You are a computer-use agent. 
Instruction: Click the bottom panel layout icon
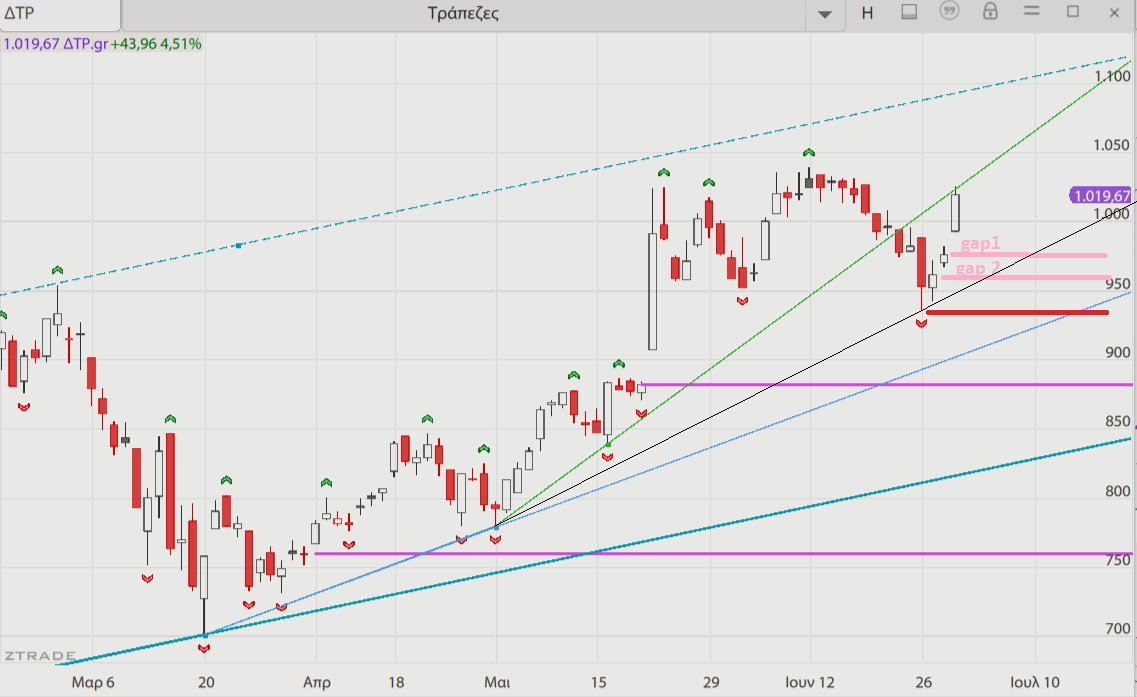909,13
